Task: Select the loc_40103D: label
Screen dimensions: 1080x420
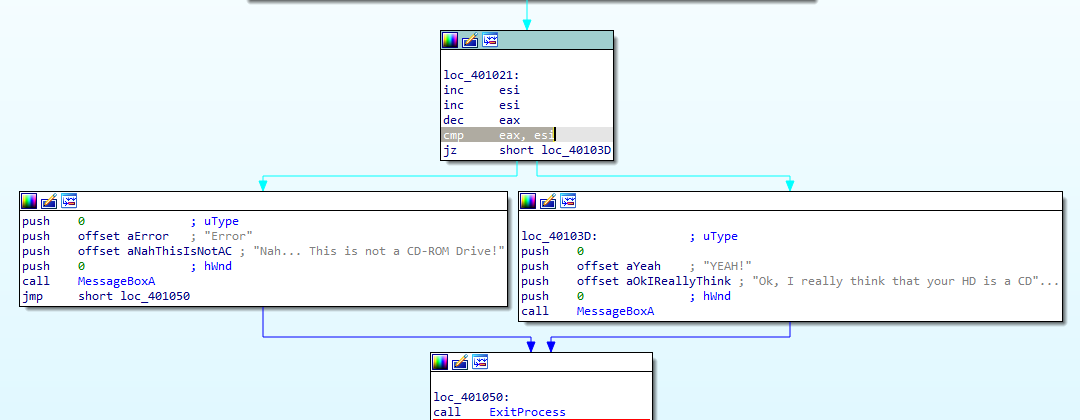Action: click(x=560, y=236)
